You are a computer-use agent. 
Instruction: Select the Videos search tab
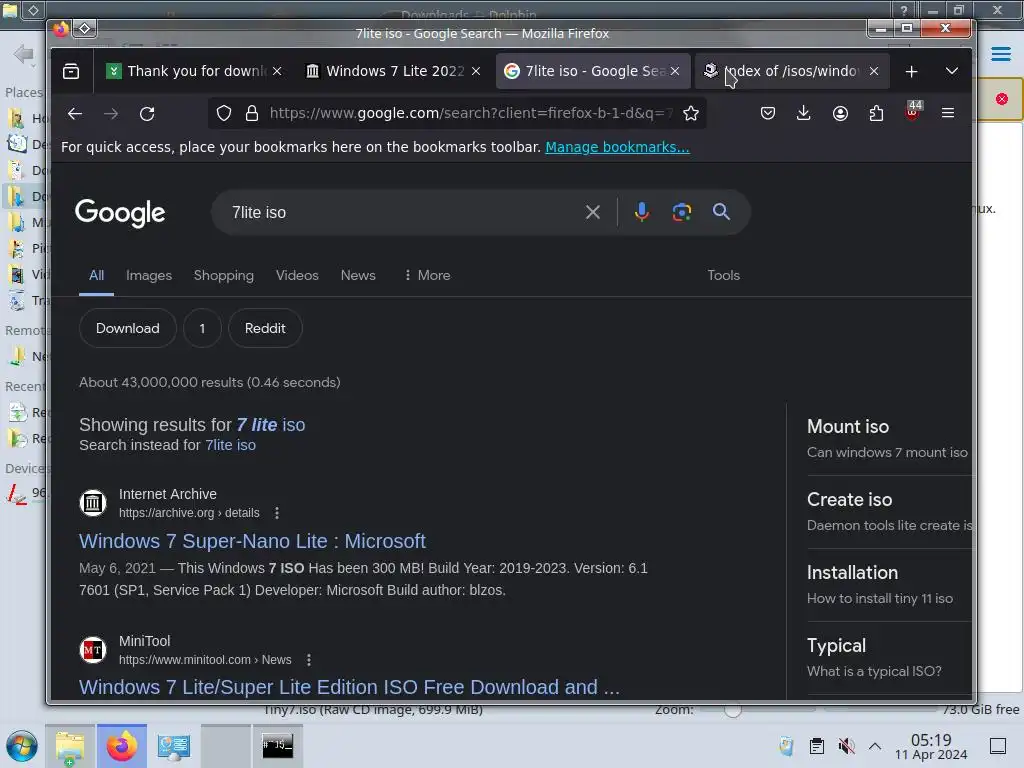click(297, 276)
